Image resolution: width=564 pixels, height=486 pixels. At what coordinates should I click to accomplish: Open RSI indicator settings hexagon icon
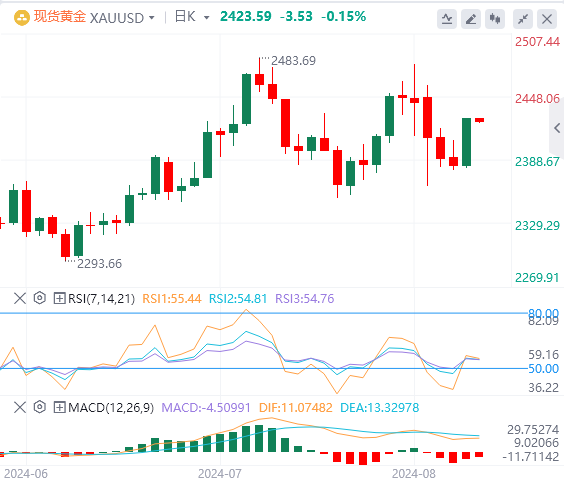(x=40, y=298)
